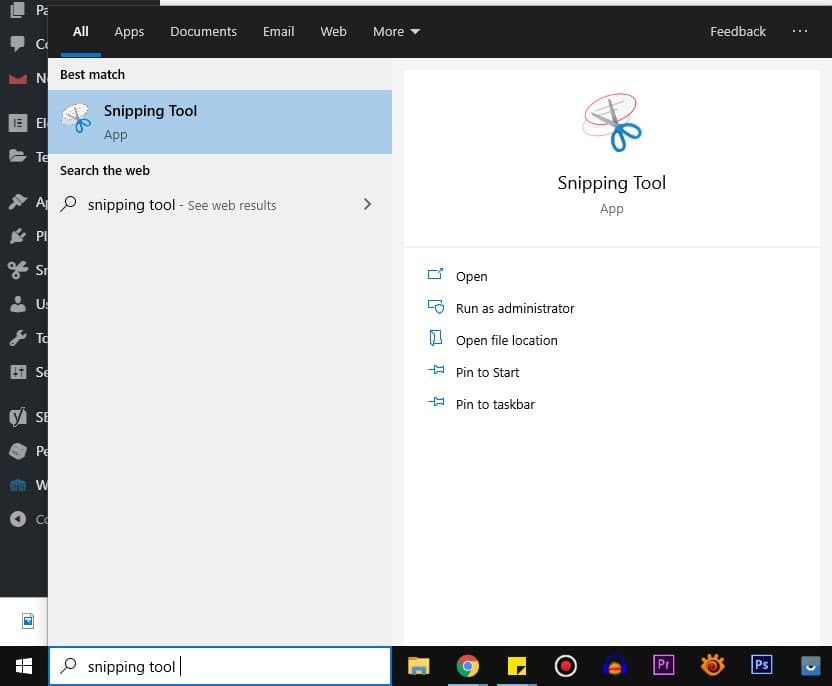Click the Open action icon
Image resolution: width=832 pixels, height=686 pixels.
pos(435,274)
